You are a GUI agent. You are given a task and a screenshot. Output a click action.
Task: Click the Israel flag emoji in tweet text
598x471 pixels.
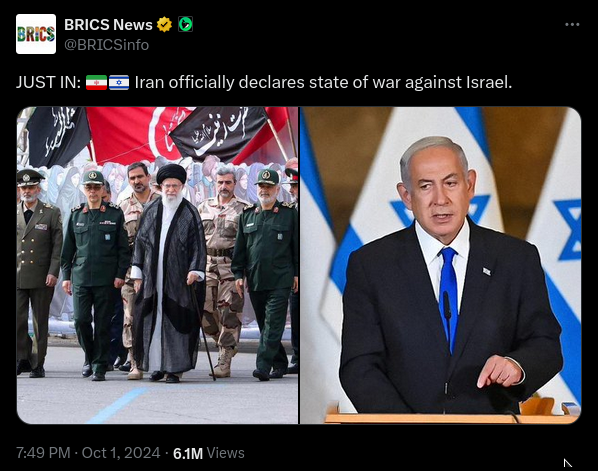(119, 82)
